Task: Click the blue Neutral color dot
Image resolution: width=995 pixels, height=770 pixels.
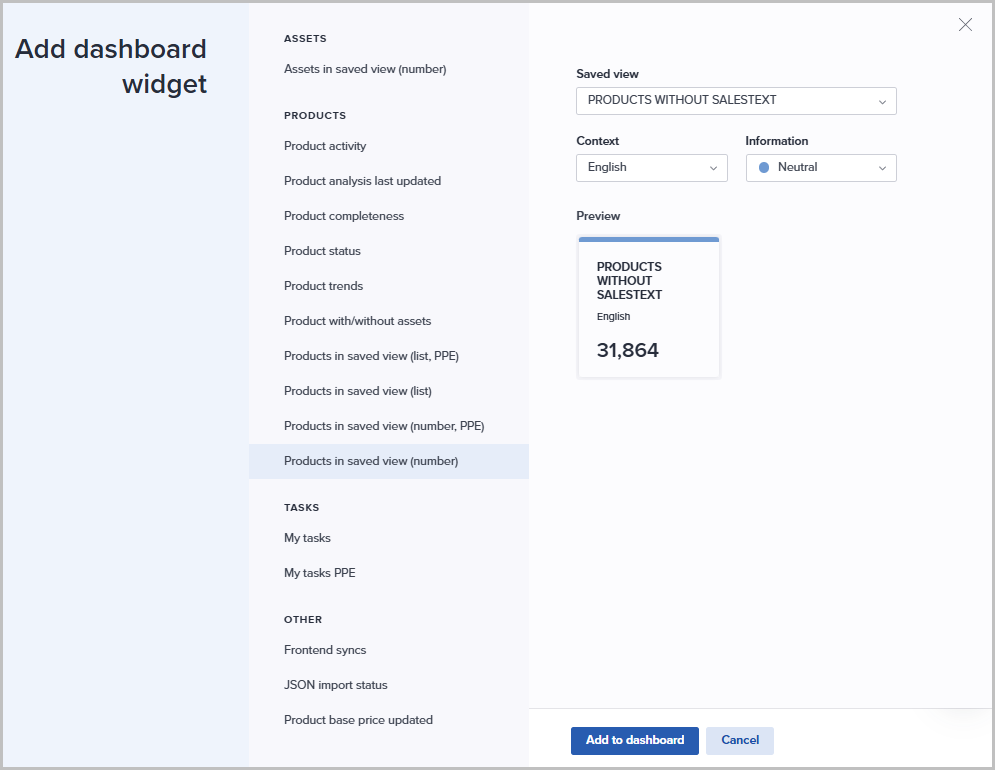Action: tap(764, 168)
